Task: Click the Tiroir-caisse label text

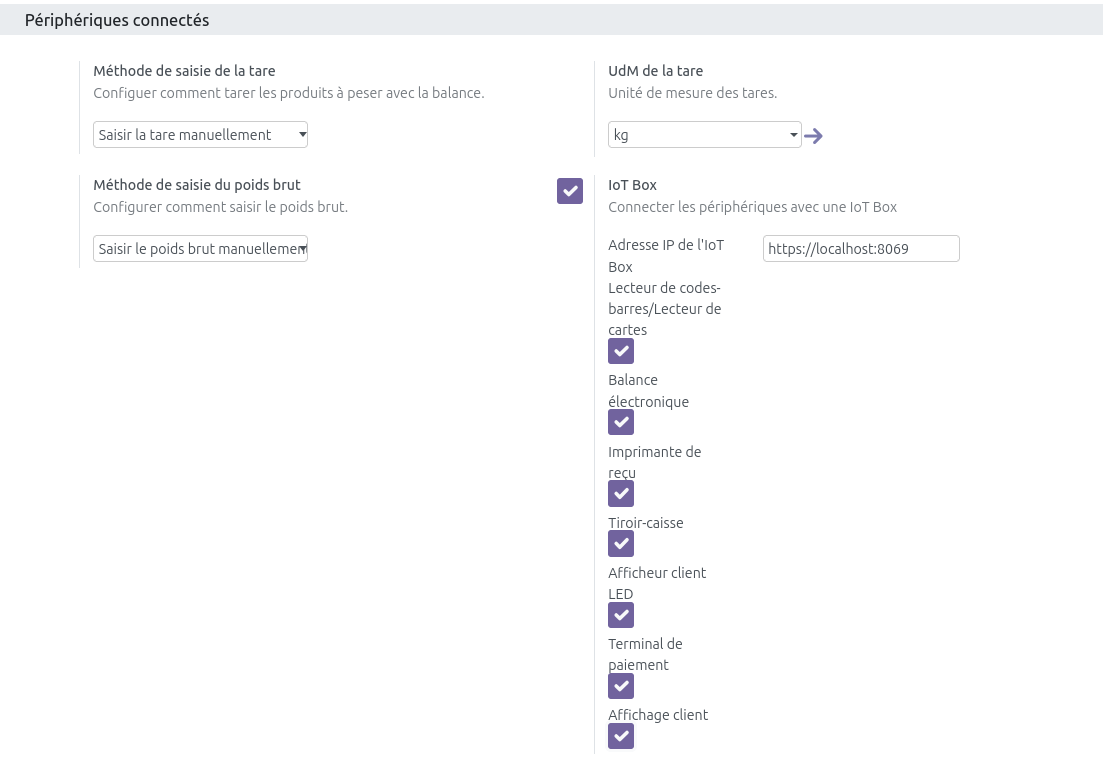Action: tap(645, 523)
